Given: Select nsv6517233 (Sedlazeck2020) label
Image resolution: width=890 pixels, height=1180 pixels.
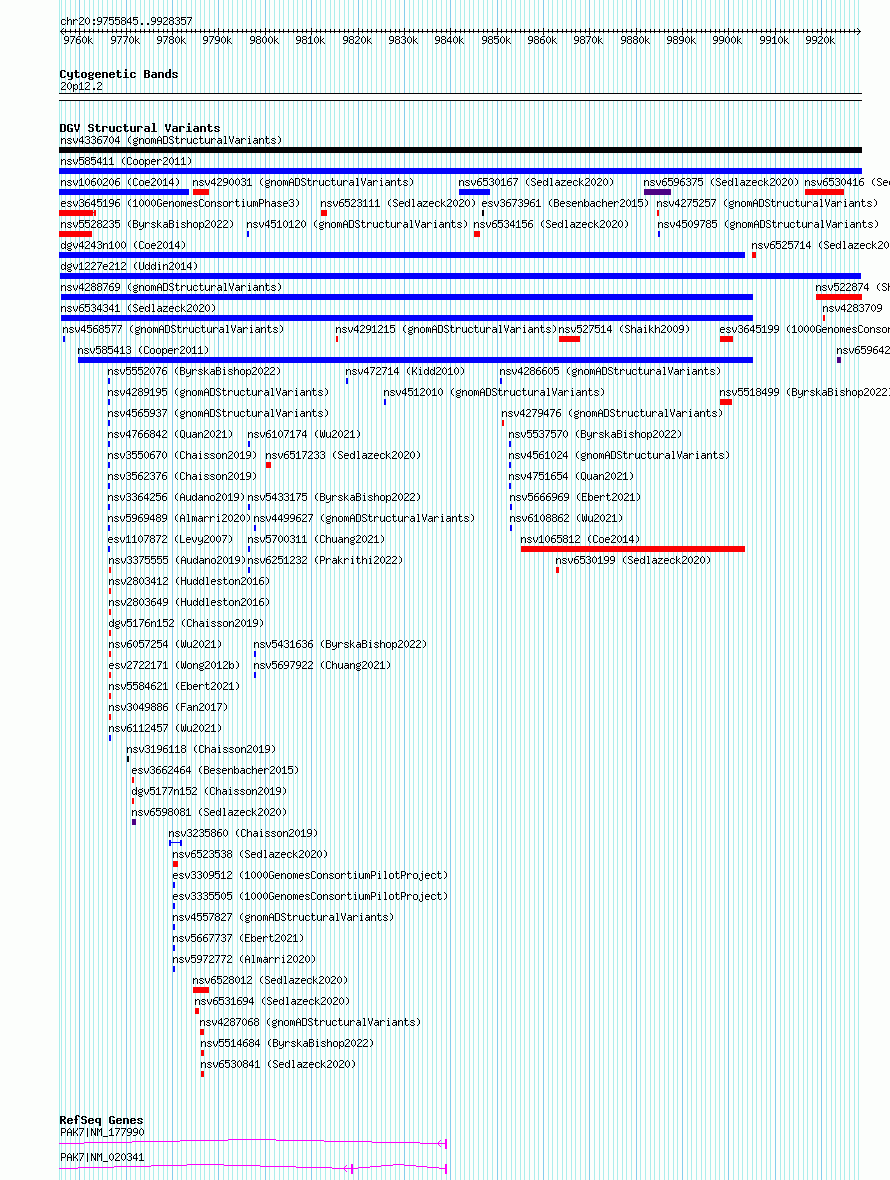Looking at the screenshot, I should 343,456.
